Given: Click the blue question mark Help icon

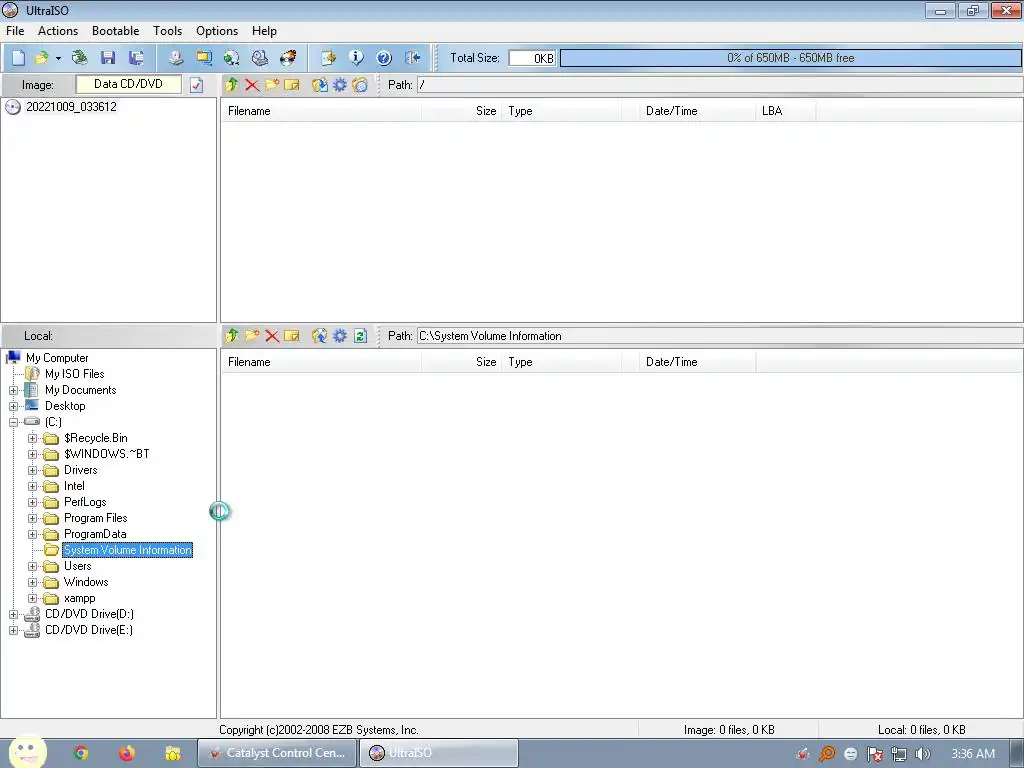Looking at the screenshot, I should click(x=384, y=58).
